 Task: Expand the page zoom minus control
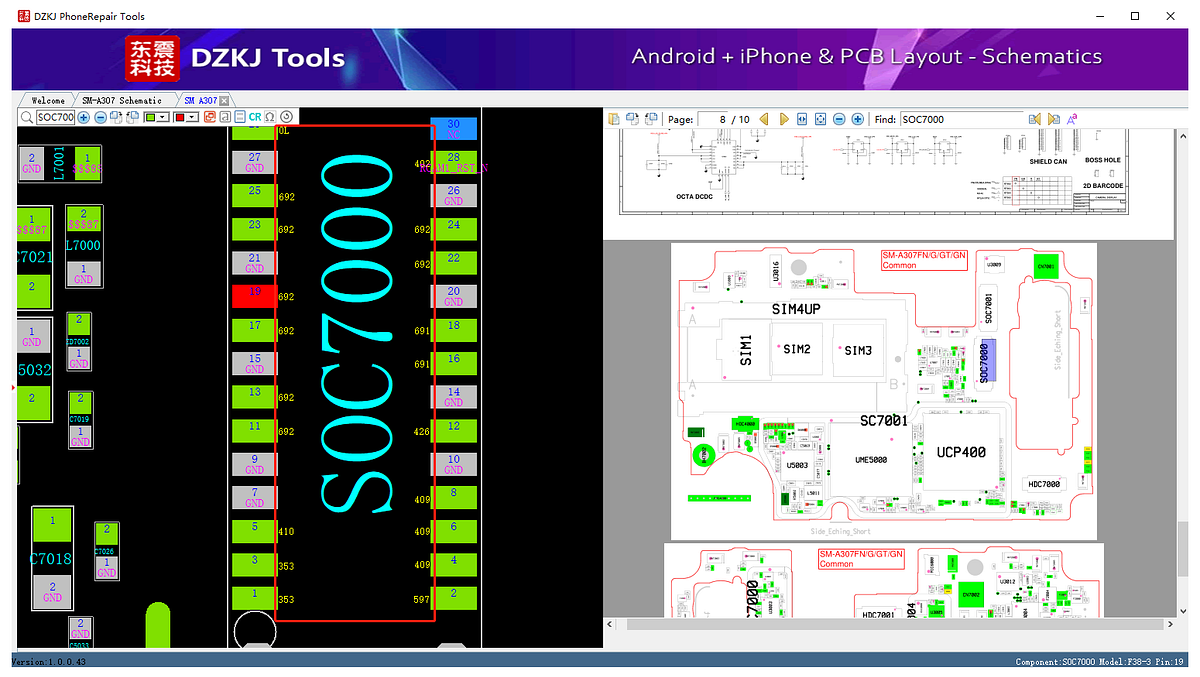[x=839, y=119]
